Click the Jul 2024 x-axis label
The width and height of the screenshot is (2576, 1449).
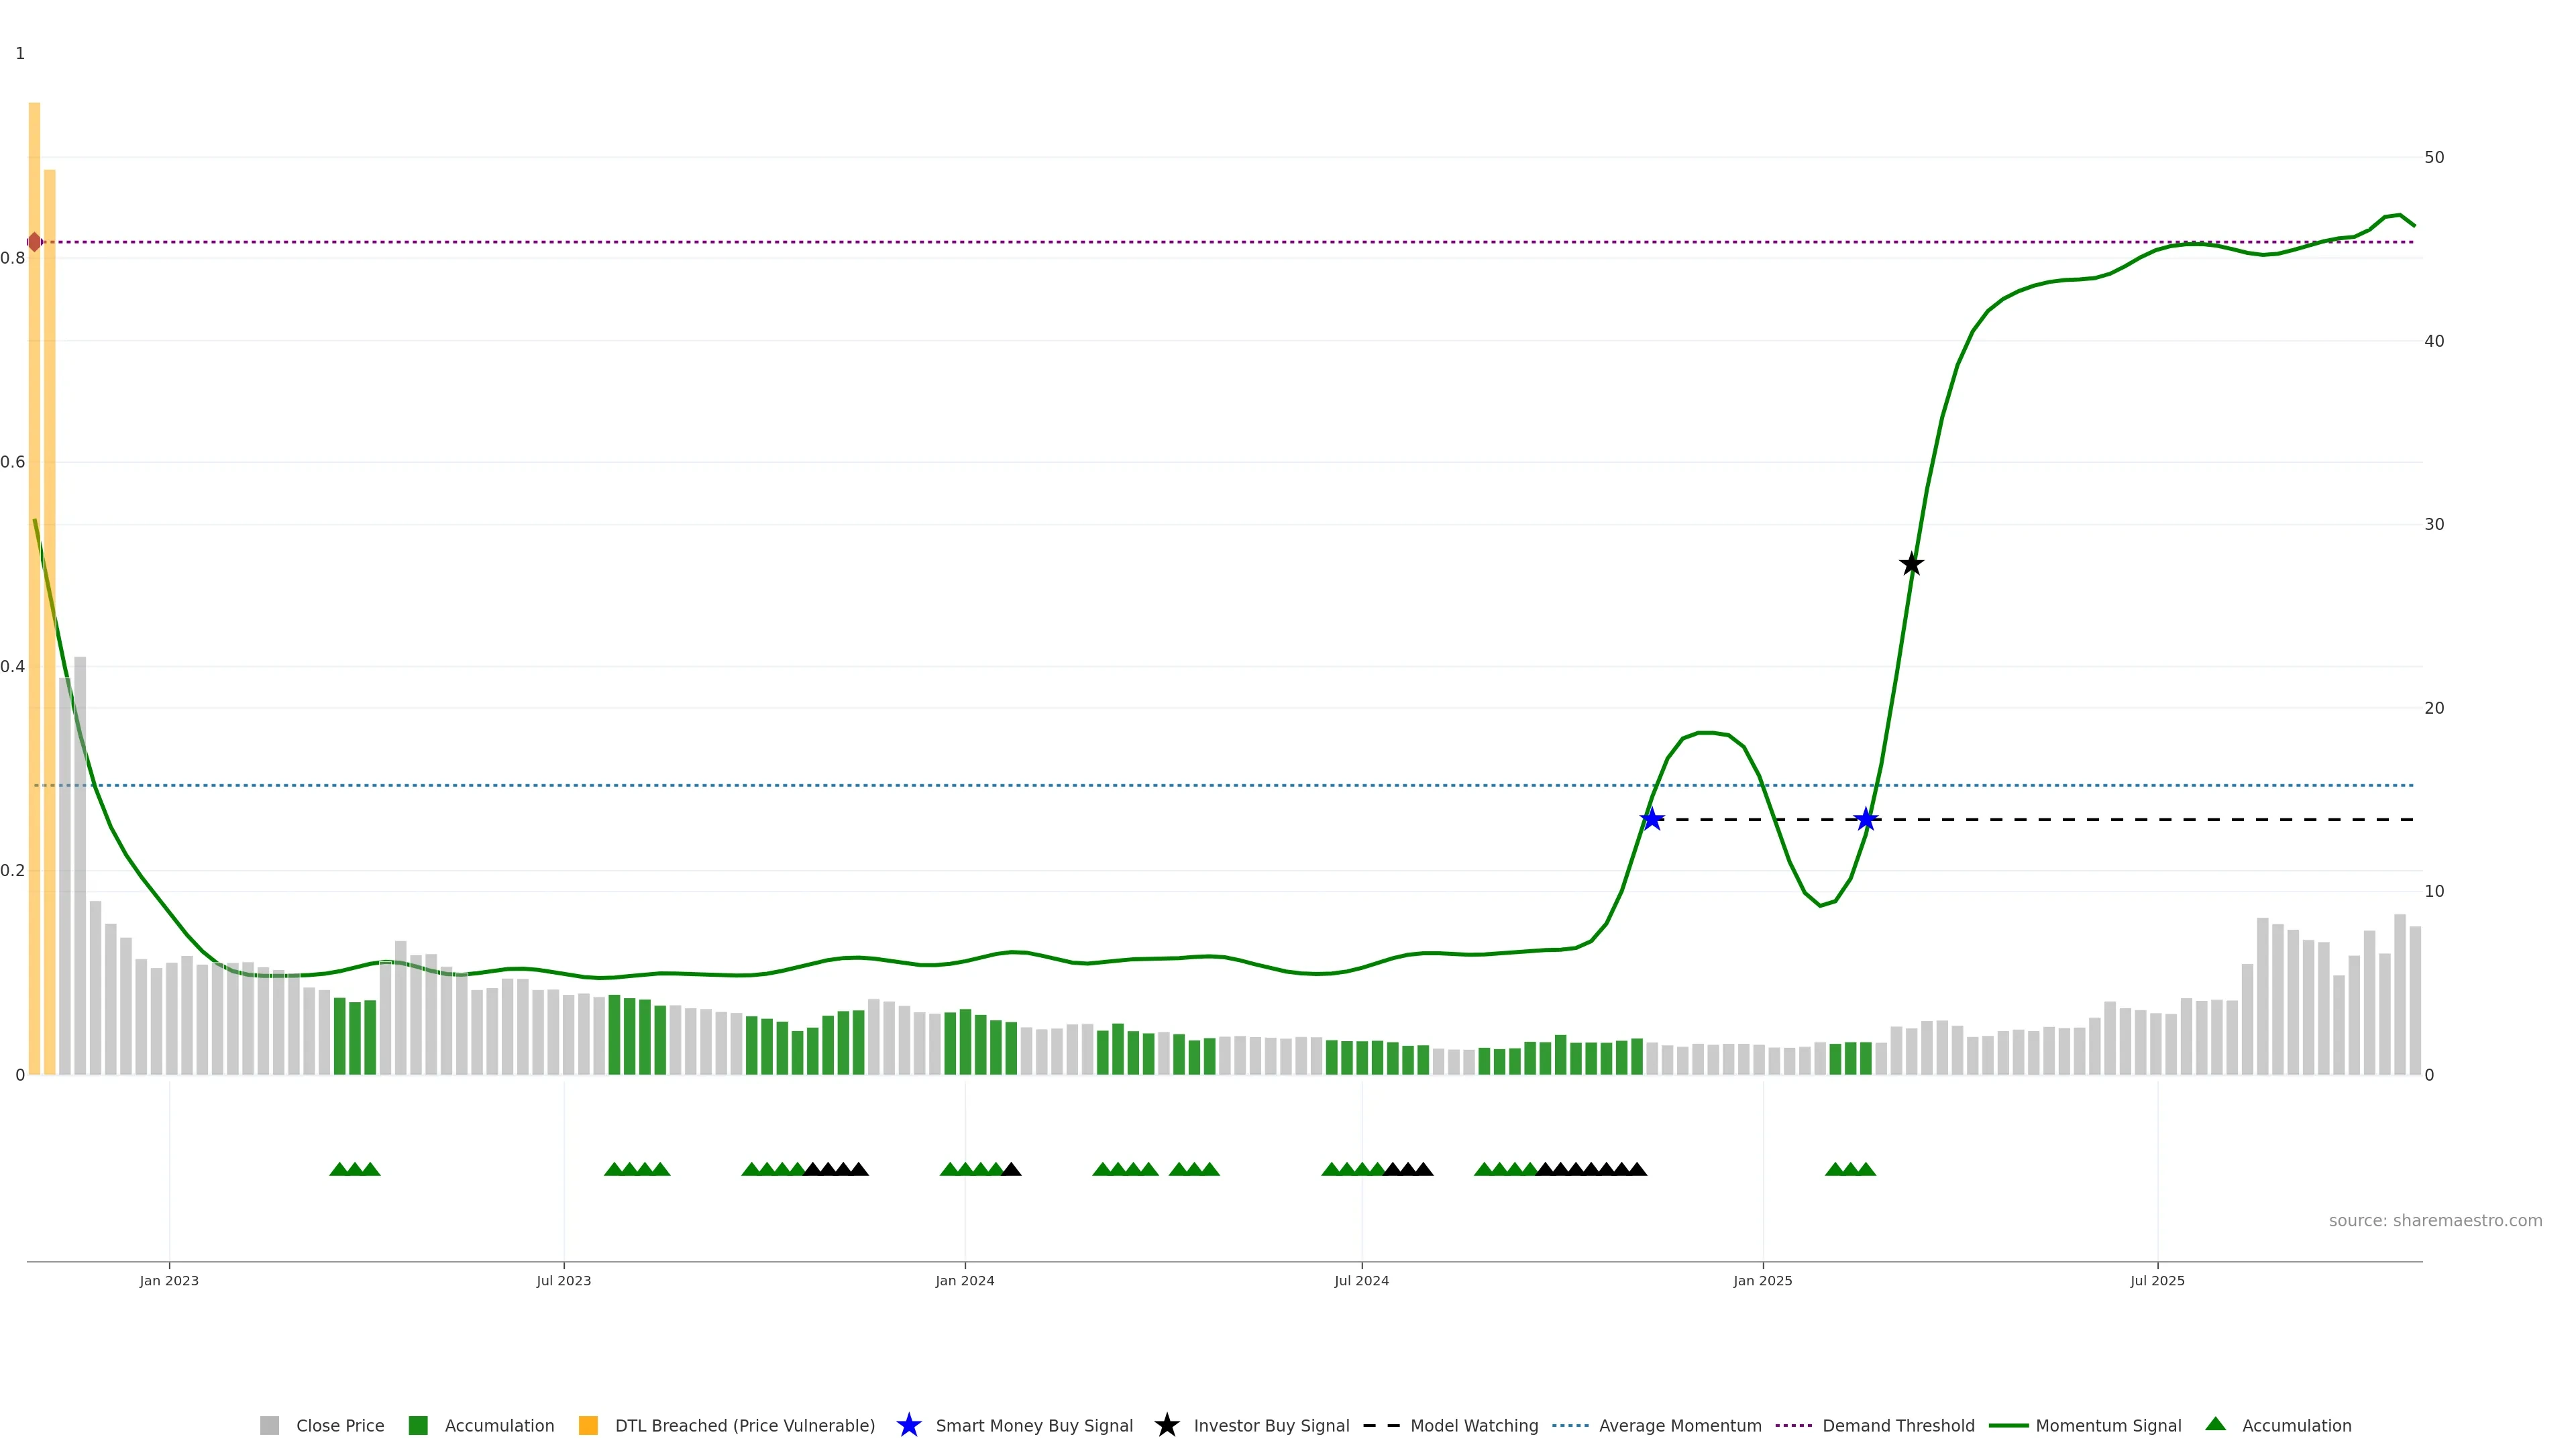point(1361,1280)
